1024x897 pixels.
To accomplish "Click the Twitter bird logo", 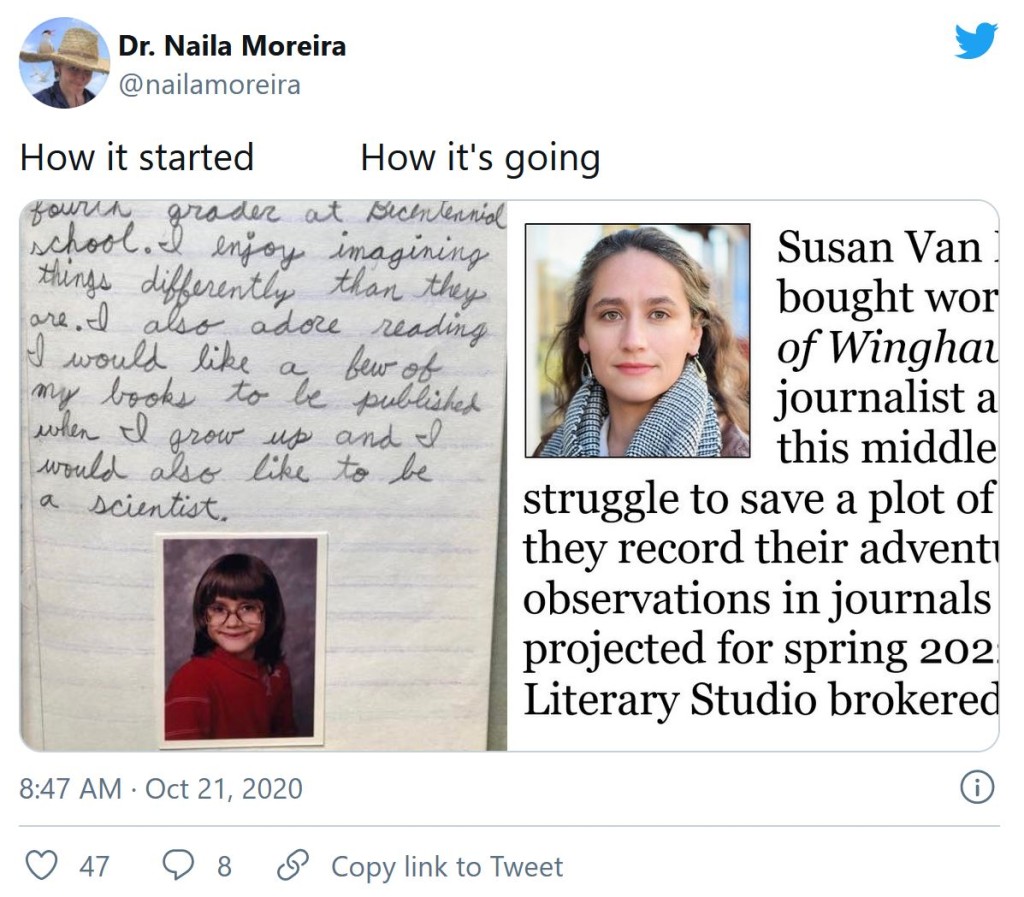I will [x=975, y=41].
